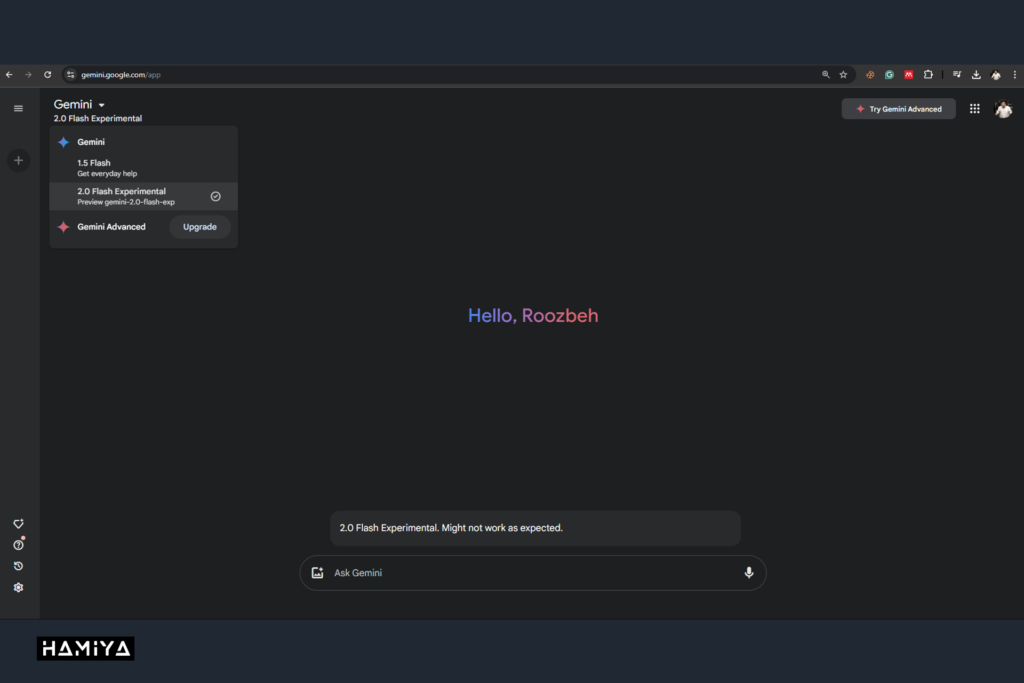
Task: Open browser downloads
Action: [976, 74]
